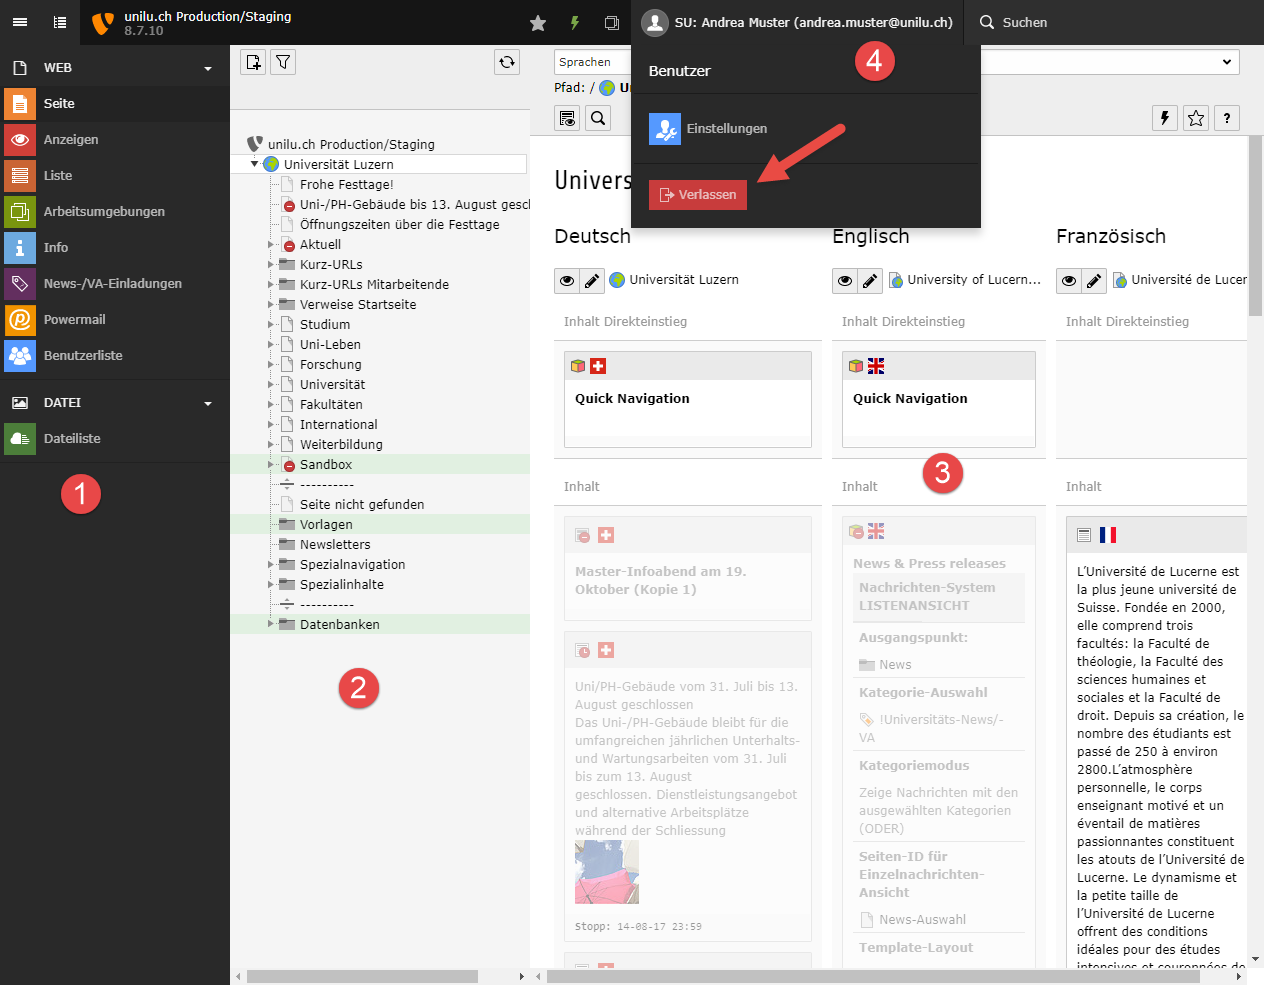Open the Benutzerliste module
Image resolution: width=1264 pixels, height=985 pixels.
[115, 356]
